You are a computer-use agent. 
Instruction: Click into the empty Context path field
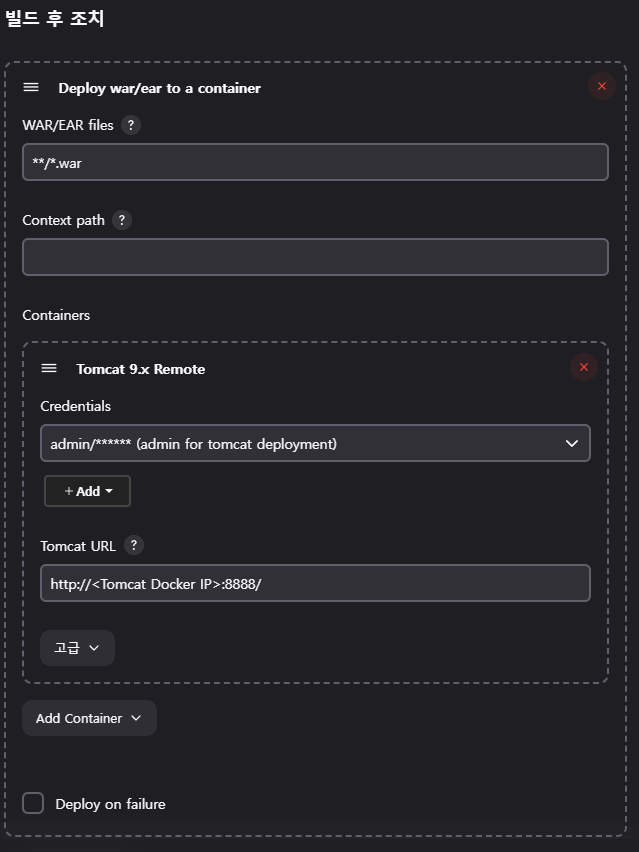[x=315, y=257]
